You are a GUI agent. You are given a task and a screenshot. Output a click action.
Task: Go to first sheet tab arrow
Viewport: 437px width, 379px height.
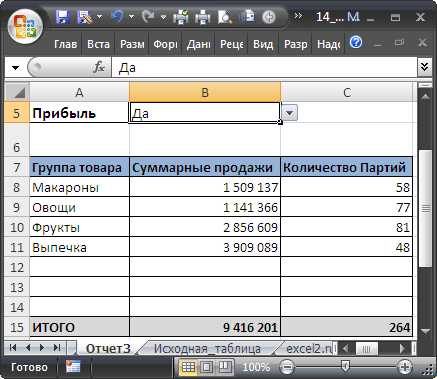(13, 348)
